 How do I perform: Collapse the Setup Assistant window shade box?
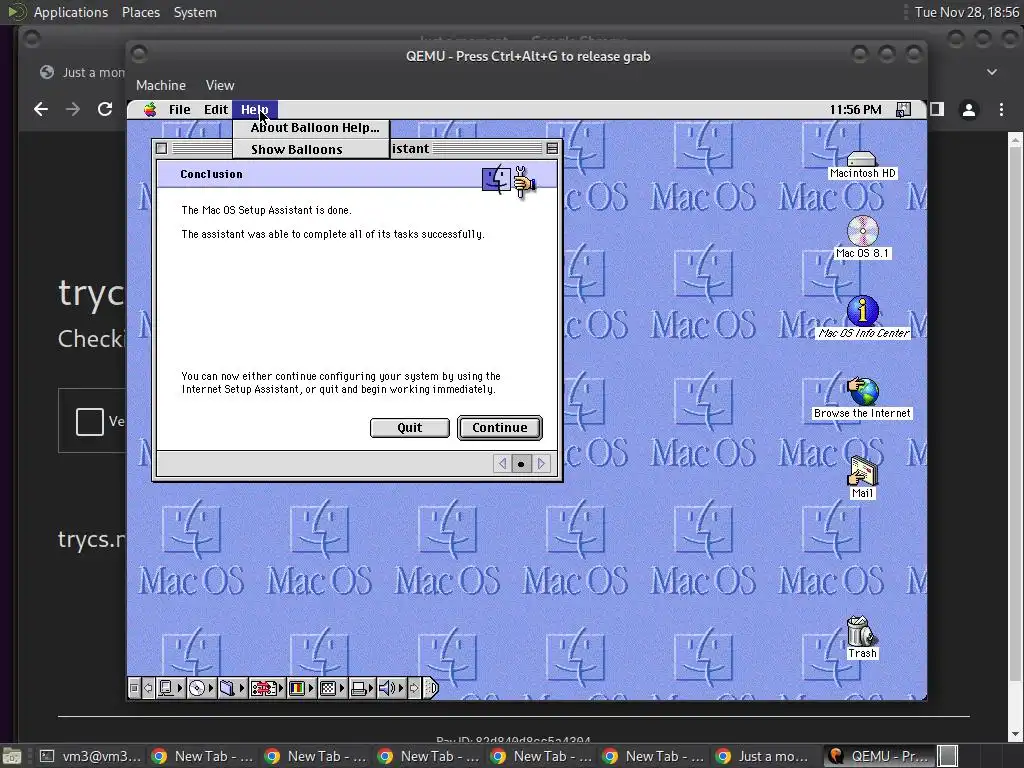pos(552,148)
